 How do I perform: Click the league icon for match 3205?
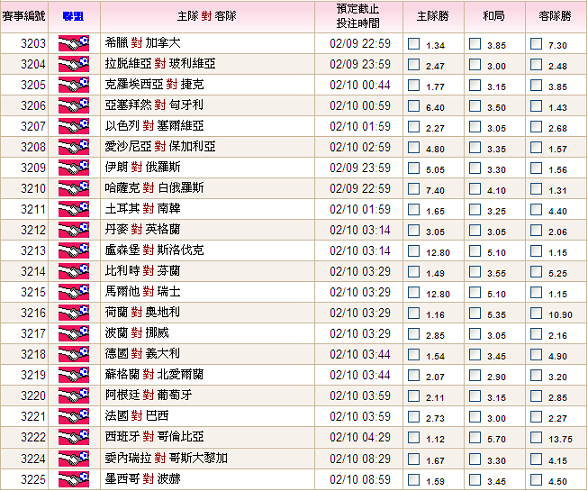click(74, 85)
